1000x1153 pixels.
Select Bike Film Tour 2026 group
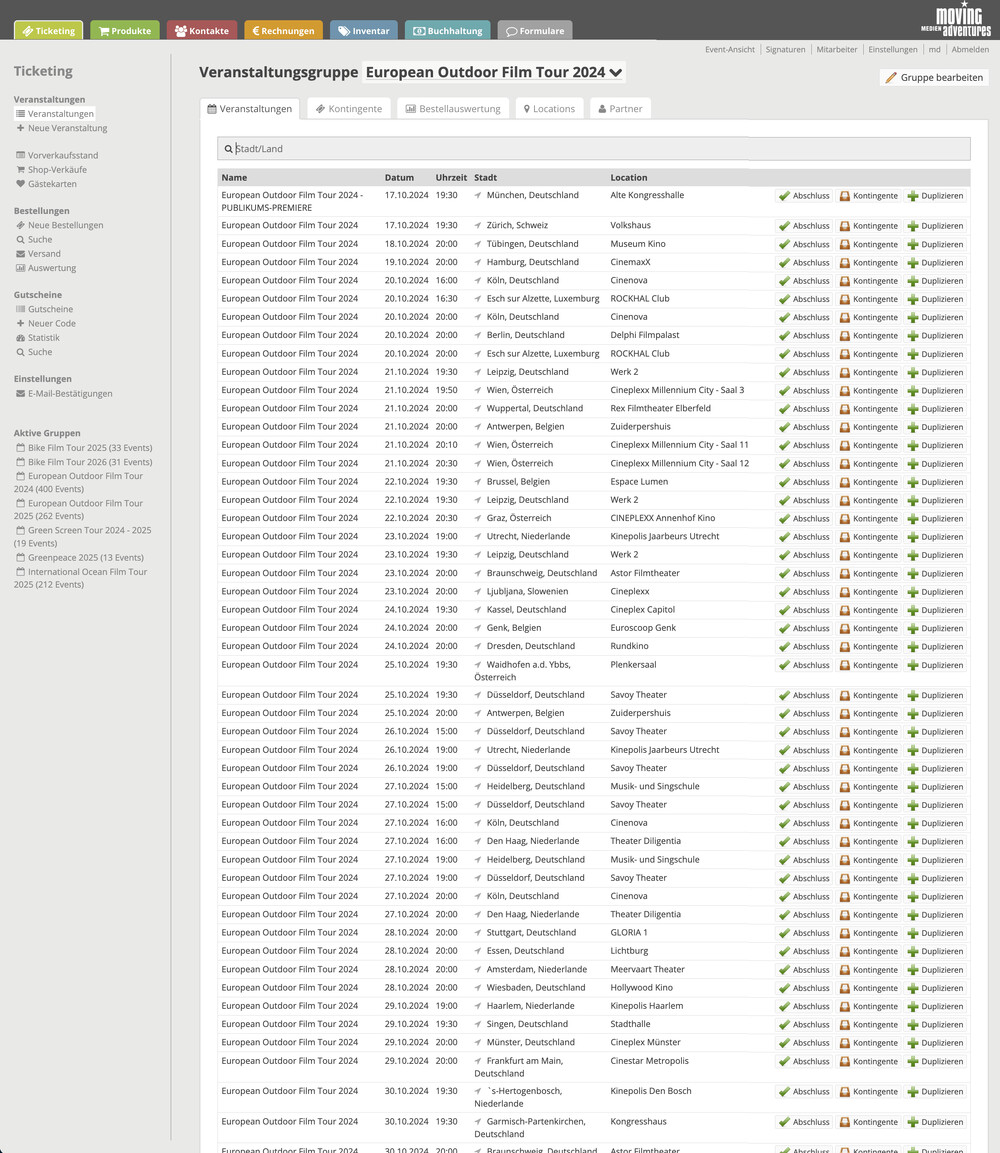coord(89,462)
